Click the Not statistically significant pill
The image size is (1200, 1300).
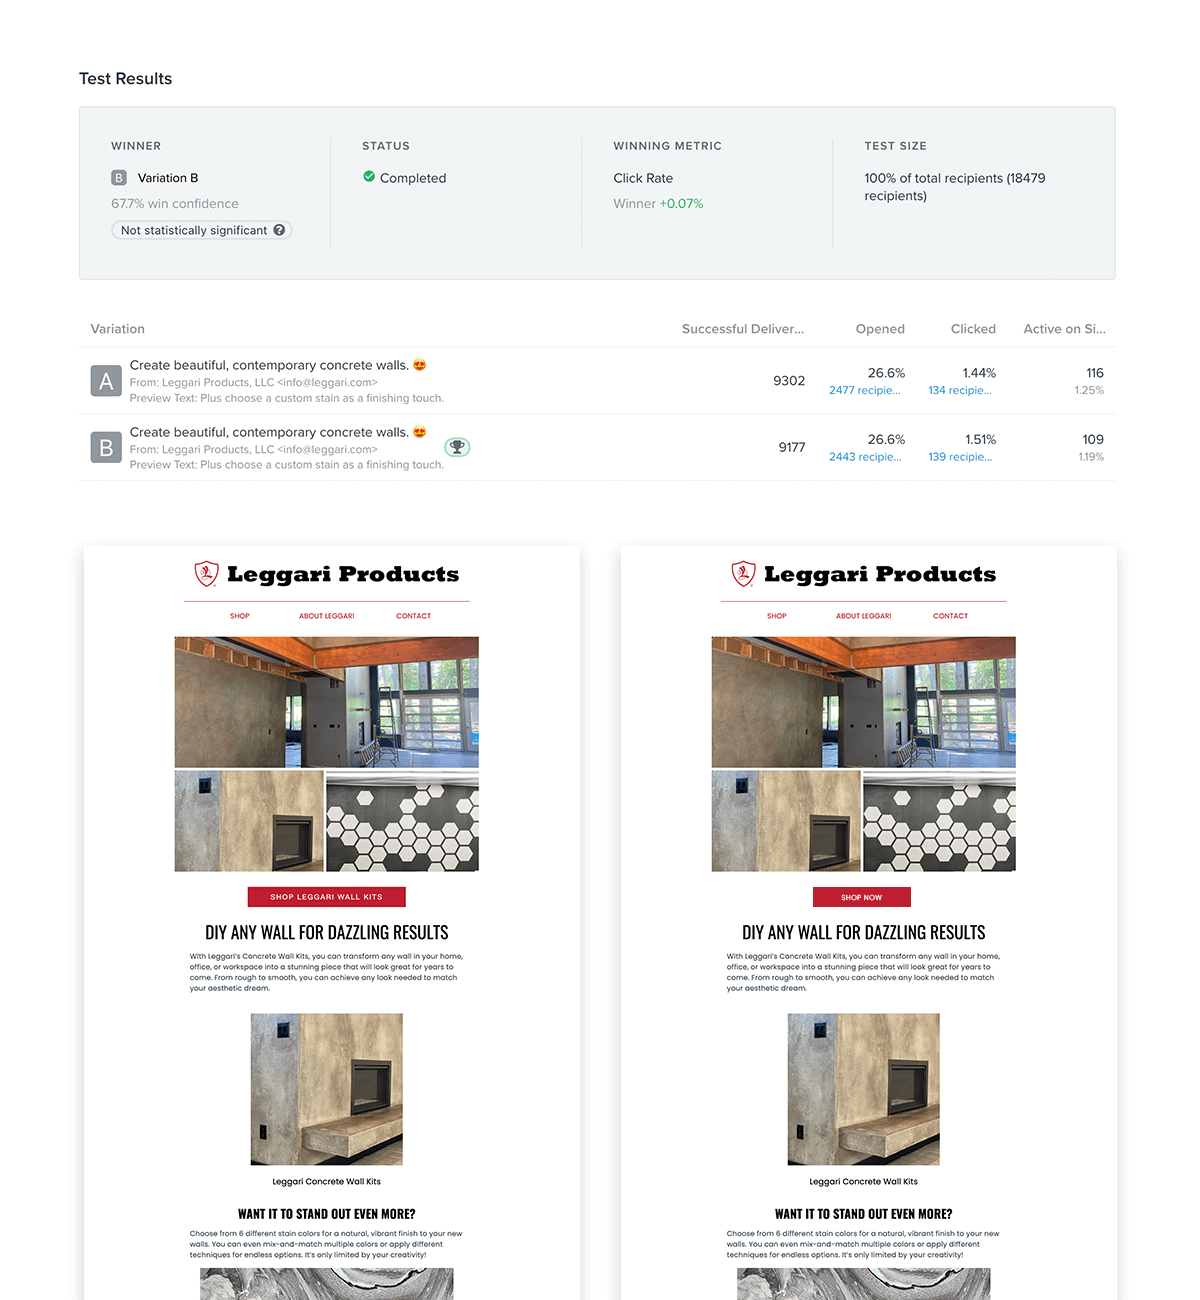pyautogui.click(x=202, y=230)
